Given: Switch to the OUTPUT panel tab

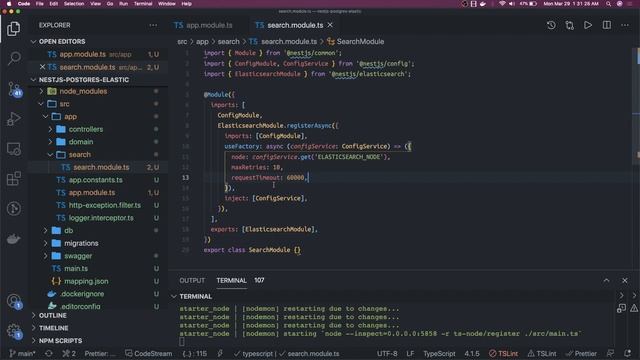Looking at the screenshot, I should point(192,280).
